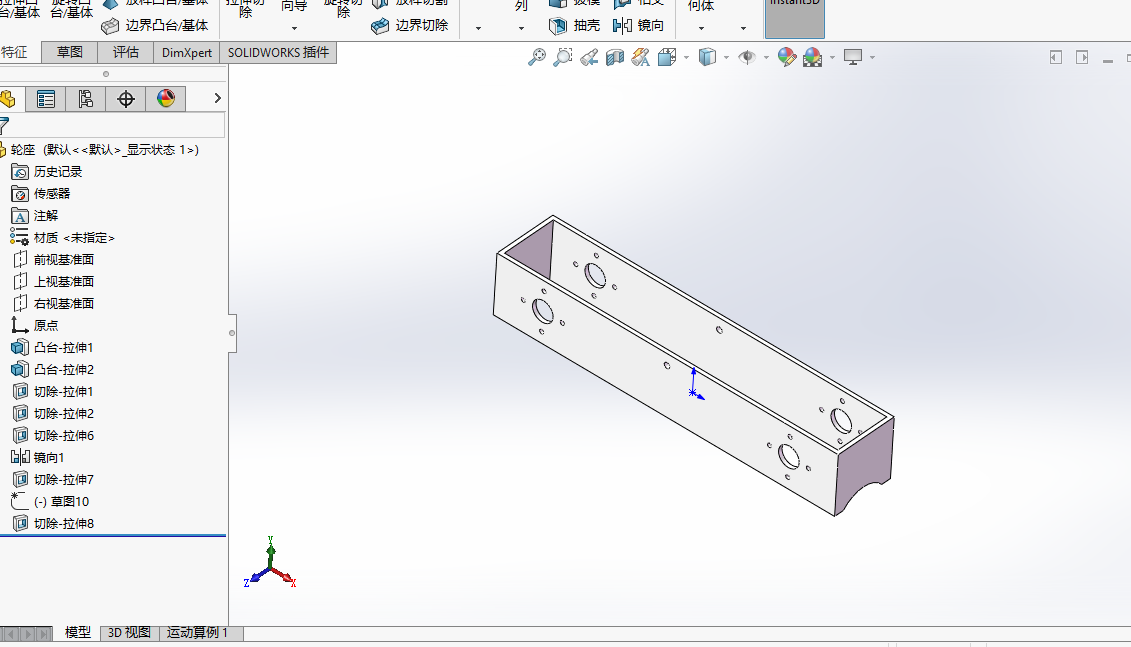
Task: Toggle the hide/show items eye icon
Action: coord(746,57)
